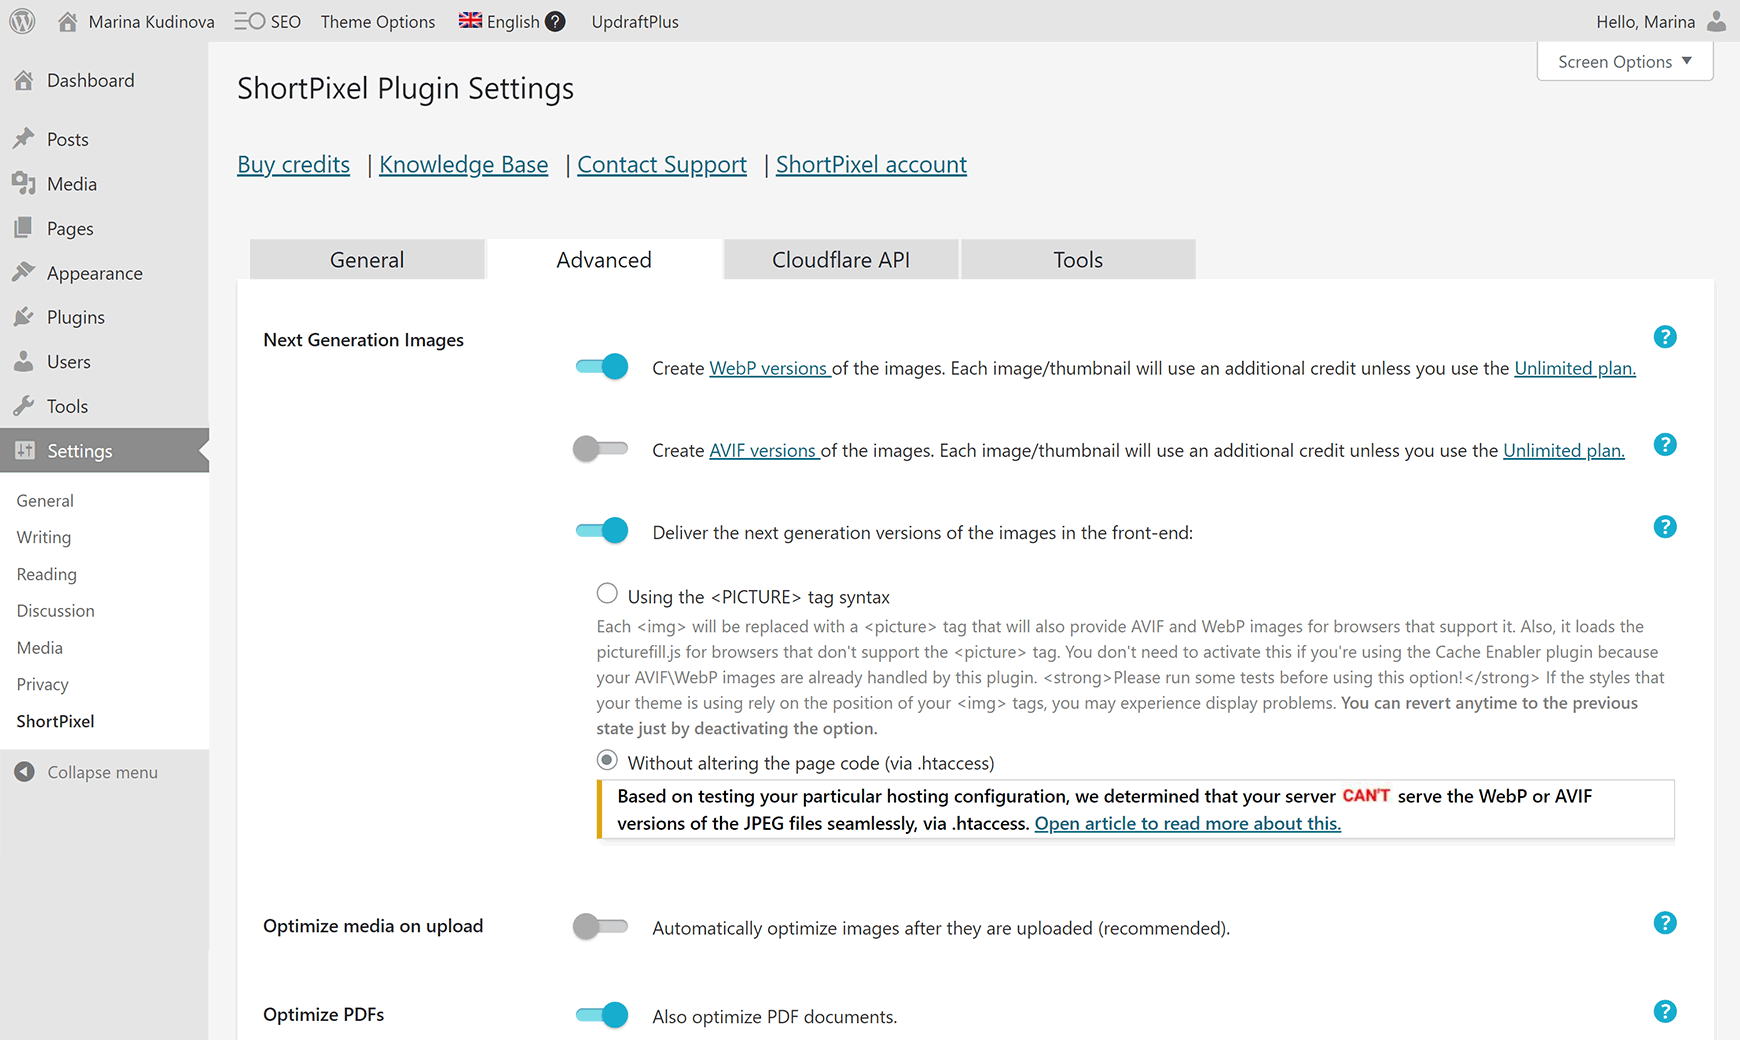Click the WordPress logo icon

tap(22, 21)
